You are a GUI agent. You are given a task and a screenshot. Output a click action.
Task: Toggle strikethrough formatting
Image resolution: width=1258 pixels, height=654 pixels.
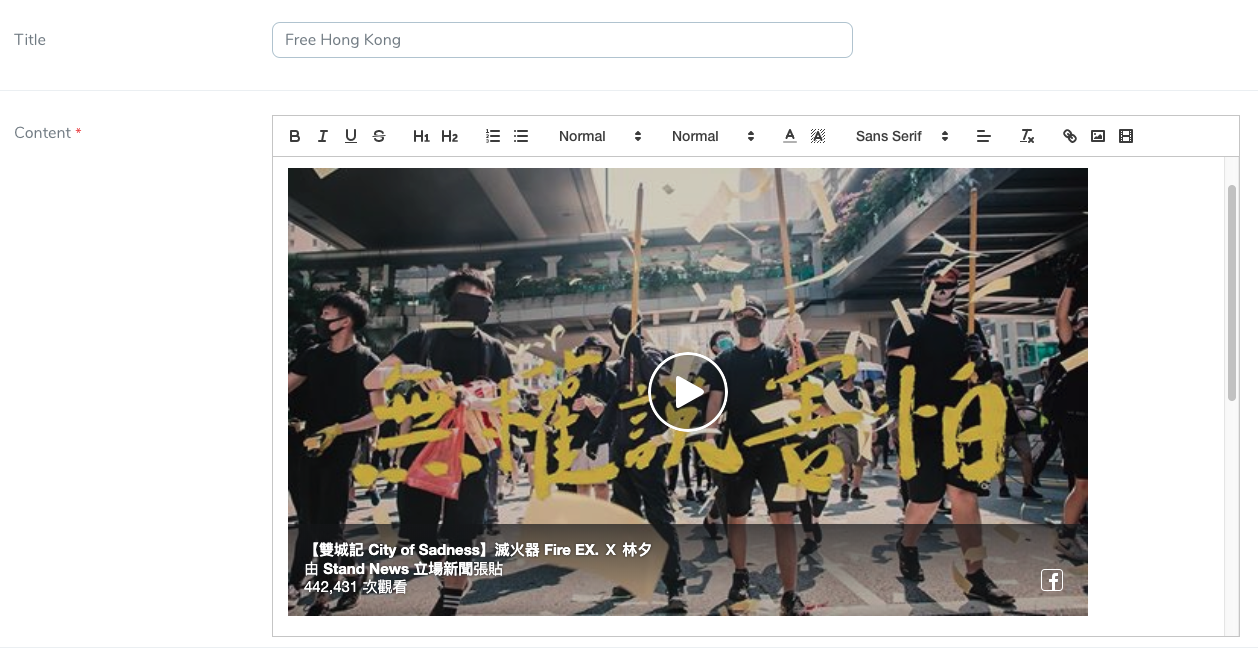[x=379, y=136]
